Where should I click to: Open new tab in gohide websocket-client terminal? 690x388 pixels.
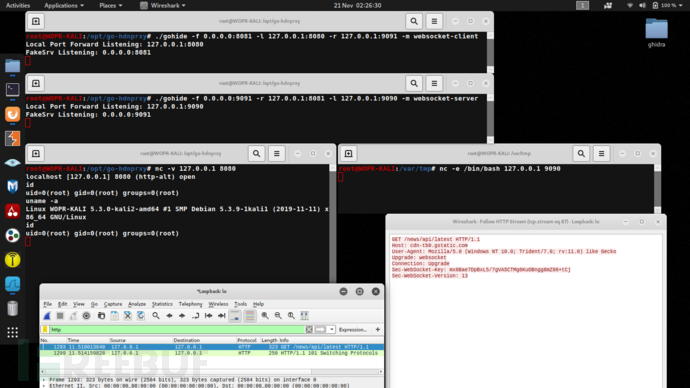tap(36, 21)
